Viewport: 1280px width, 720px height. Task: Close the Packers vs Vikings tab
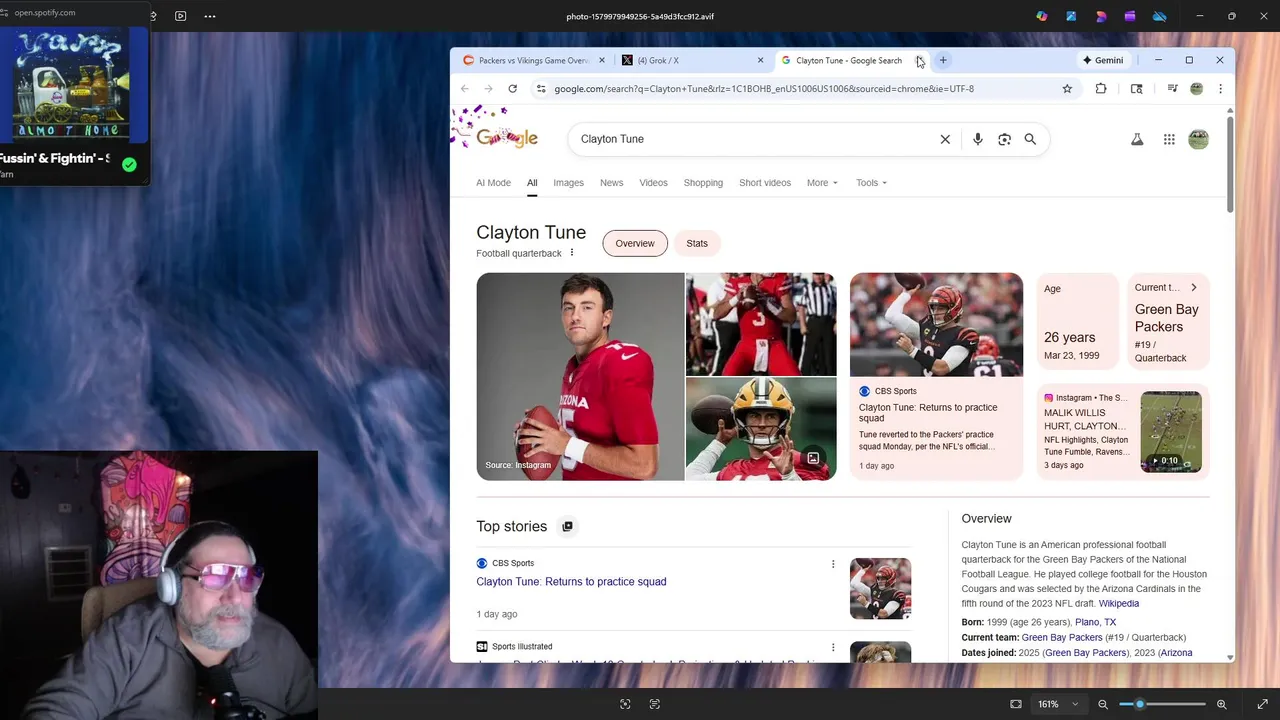(x=601, y=60)
